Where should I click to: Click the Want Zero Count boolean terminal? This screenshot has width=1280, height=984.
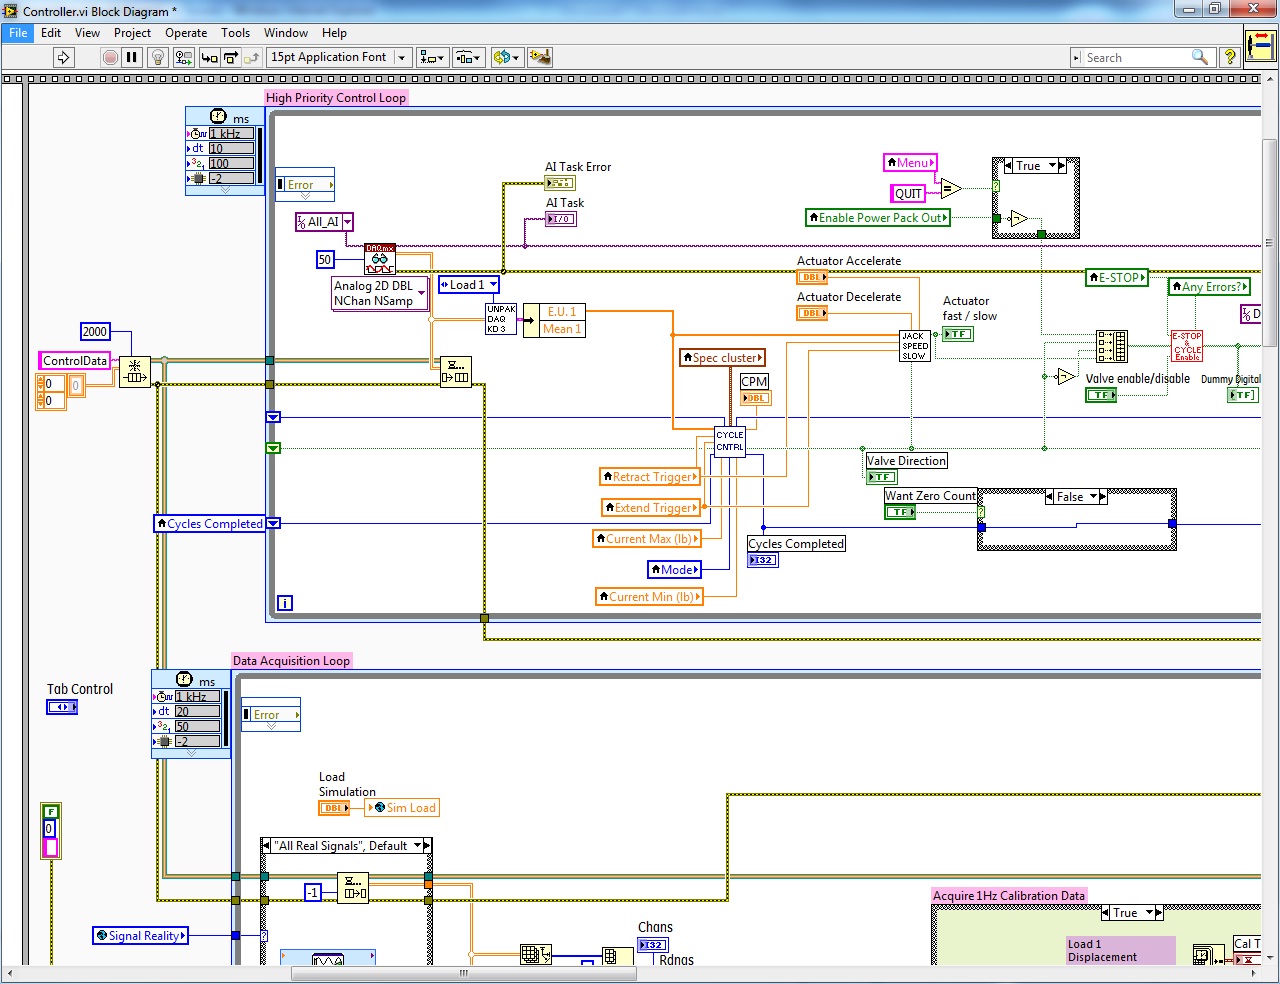pyautogui.click(x=900, y=512)
